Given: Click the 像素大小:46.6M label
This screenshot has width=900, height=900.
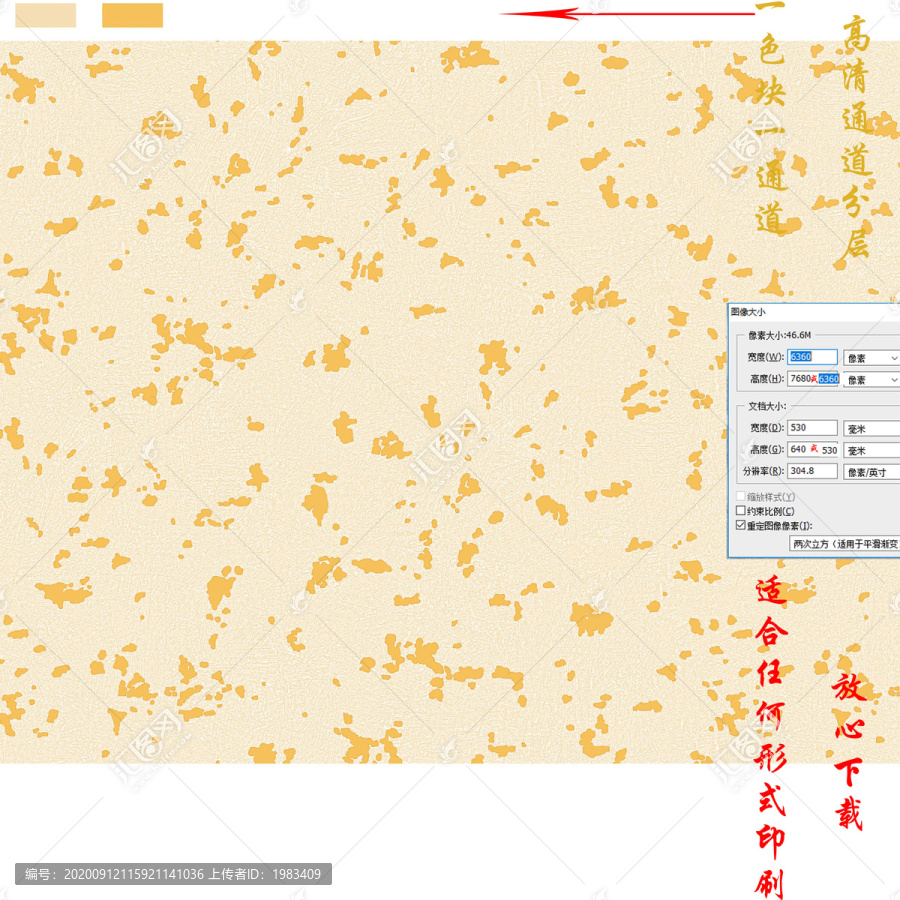Looking at the screenshot, I should point(779,335).
